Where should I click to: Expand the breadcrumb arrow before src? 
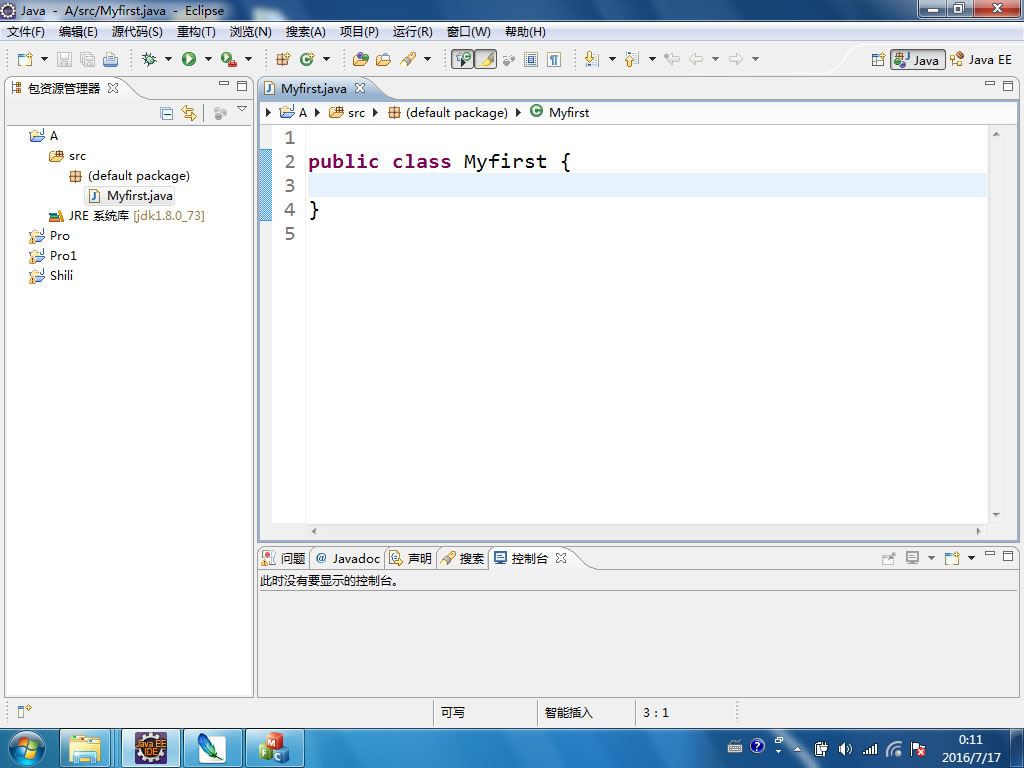point(317,113)
